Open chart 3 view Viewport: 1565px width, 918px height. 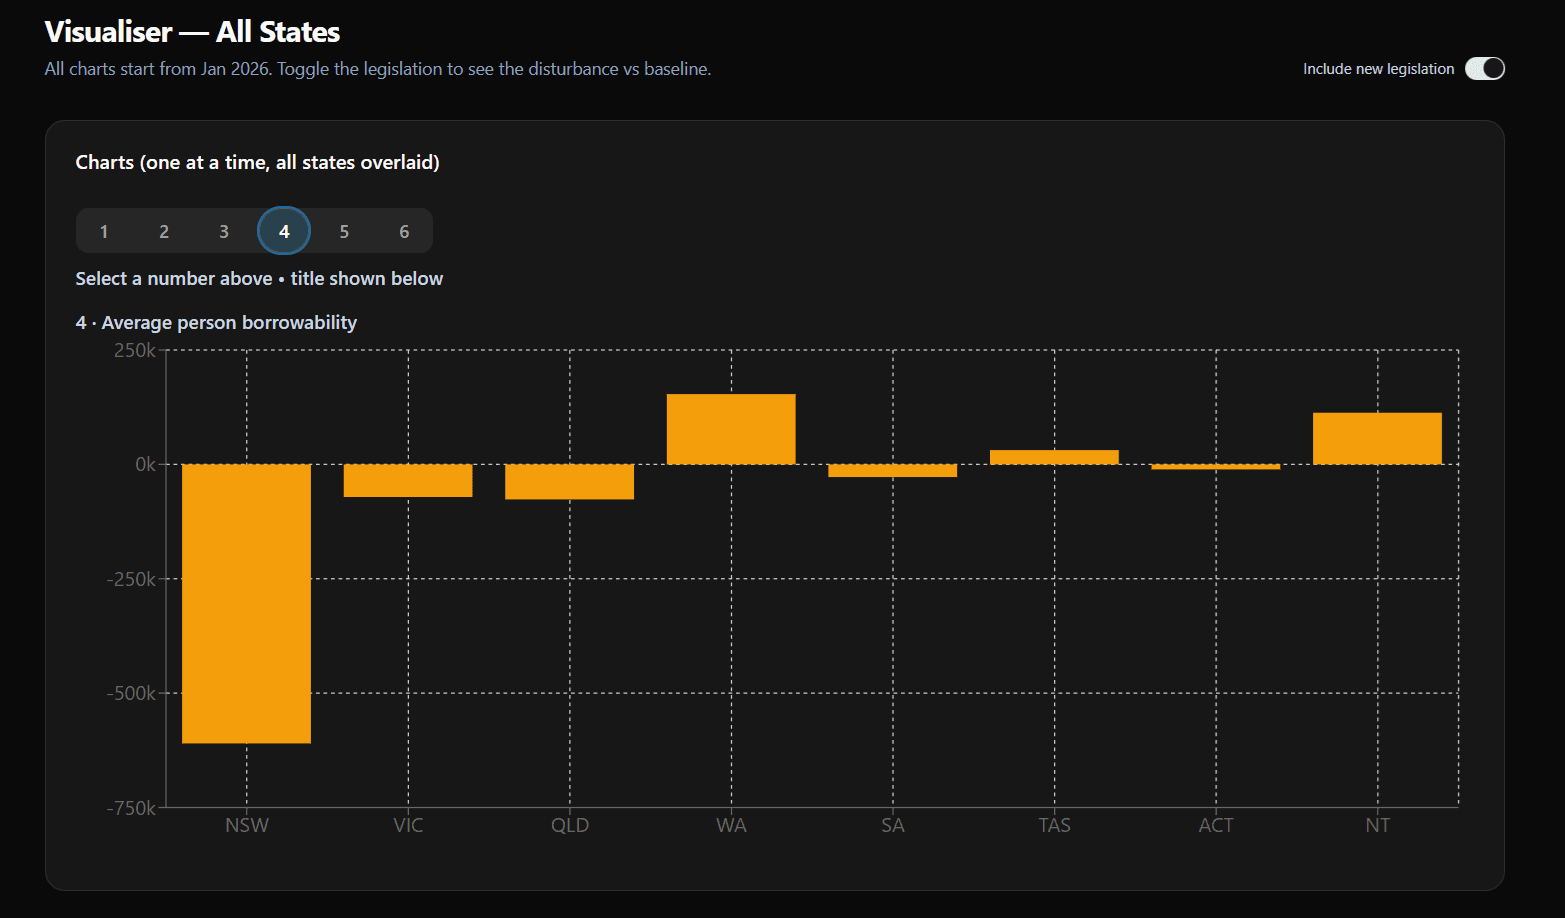tap(224, 230)
